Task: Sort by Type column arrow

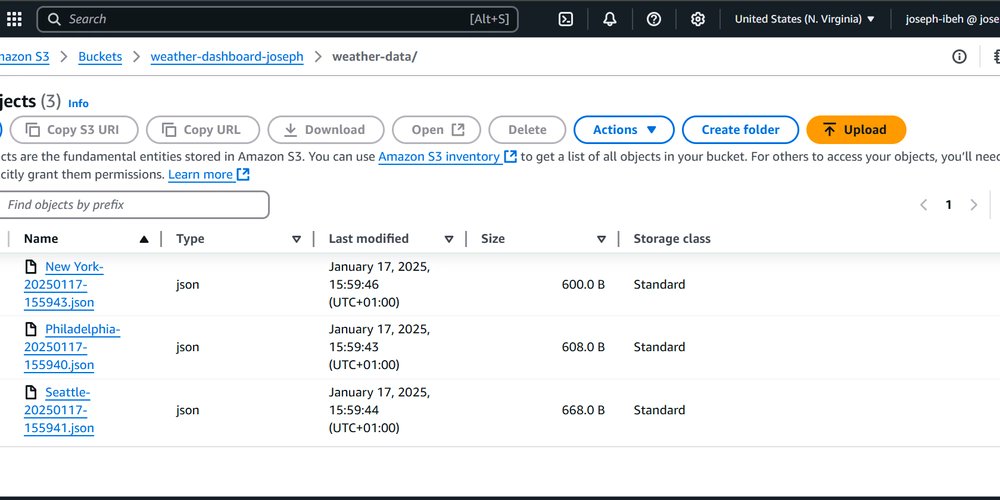Action: pyautogui.click(x=296, y=239)
